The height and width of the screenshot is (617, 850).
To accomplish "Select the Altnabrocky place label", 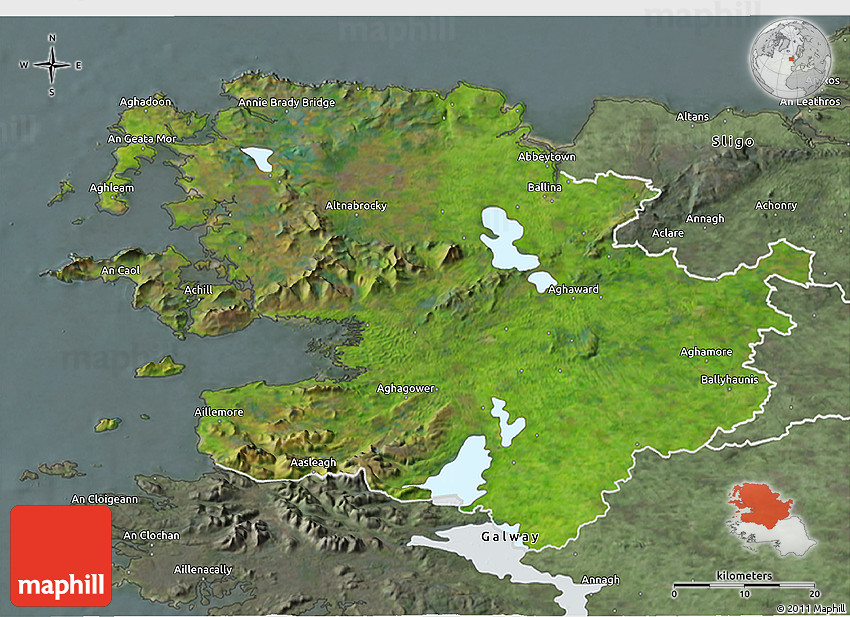I will pyautogui.click(x=356, y=206).
